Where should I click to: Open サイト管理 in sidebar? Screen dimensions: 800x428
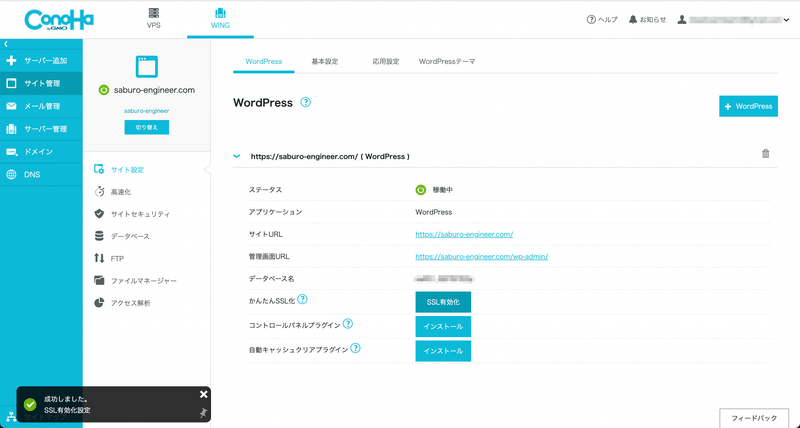point(41,84)
